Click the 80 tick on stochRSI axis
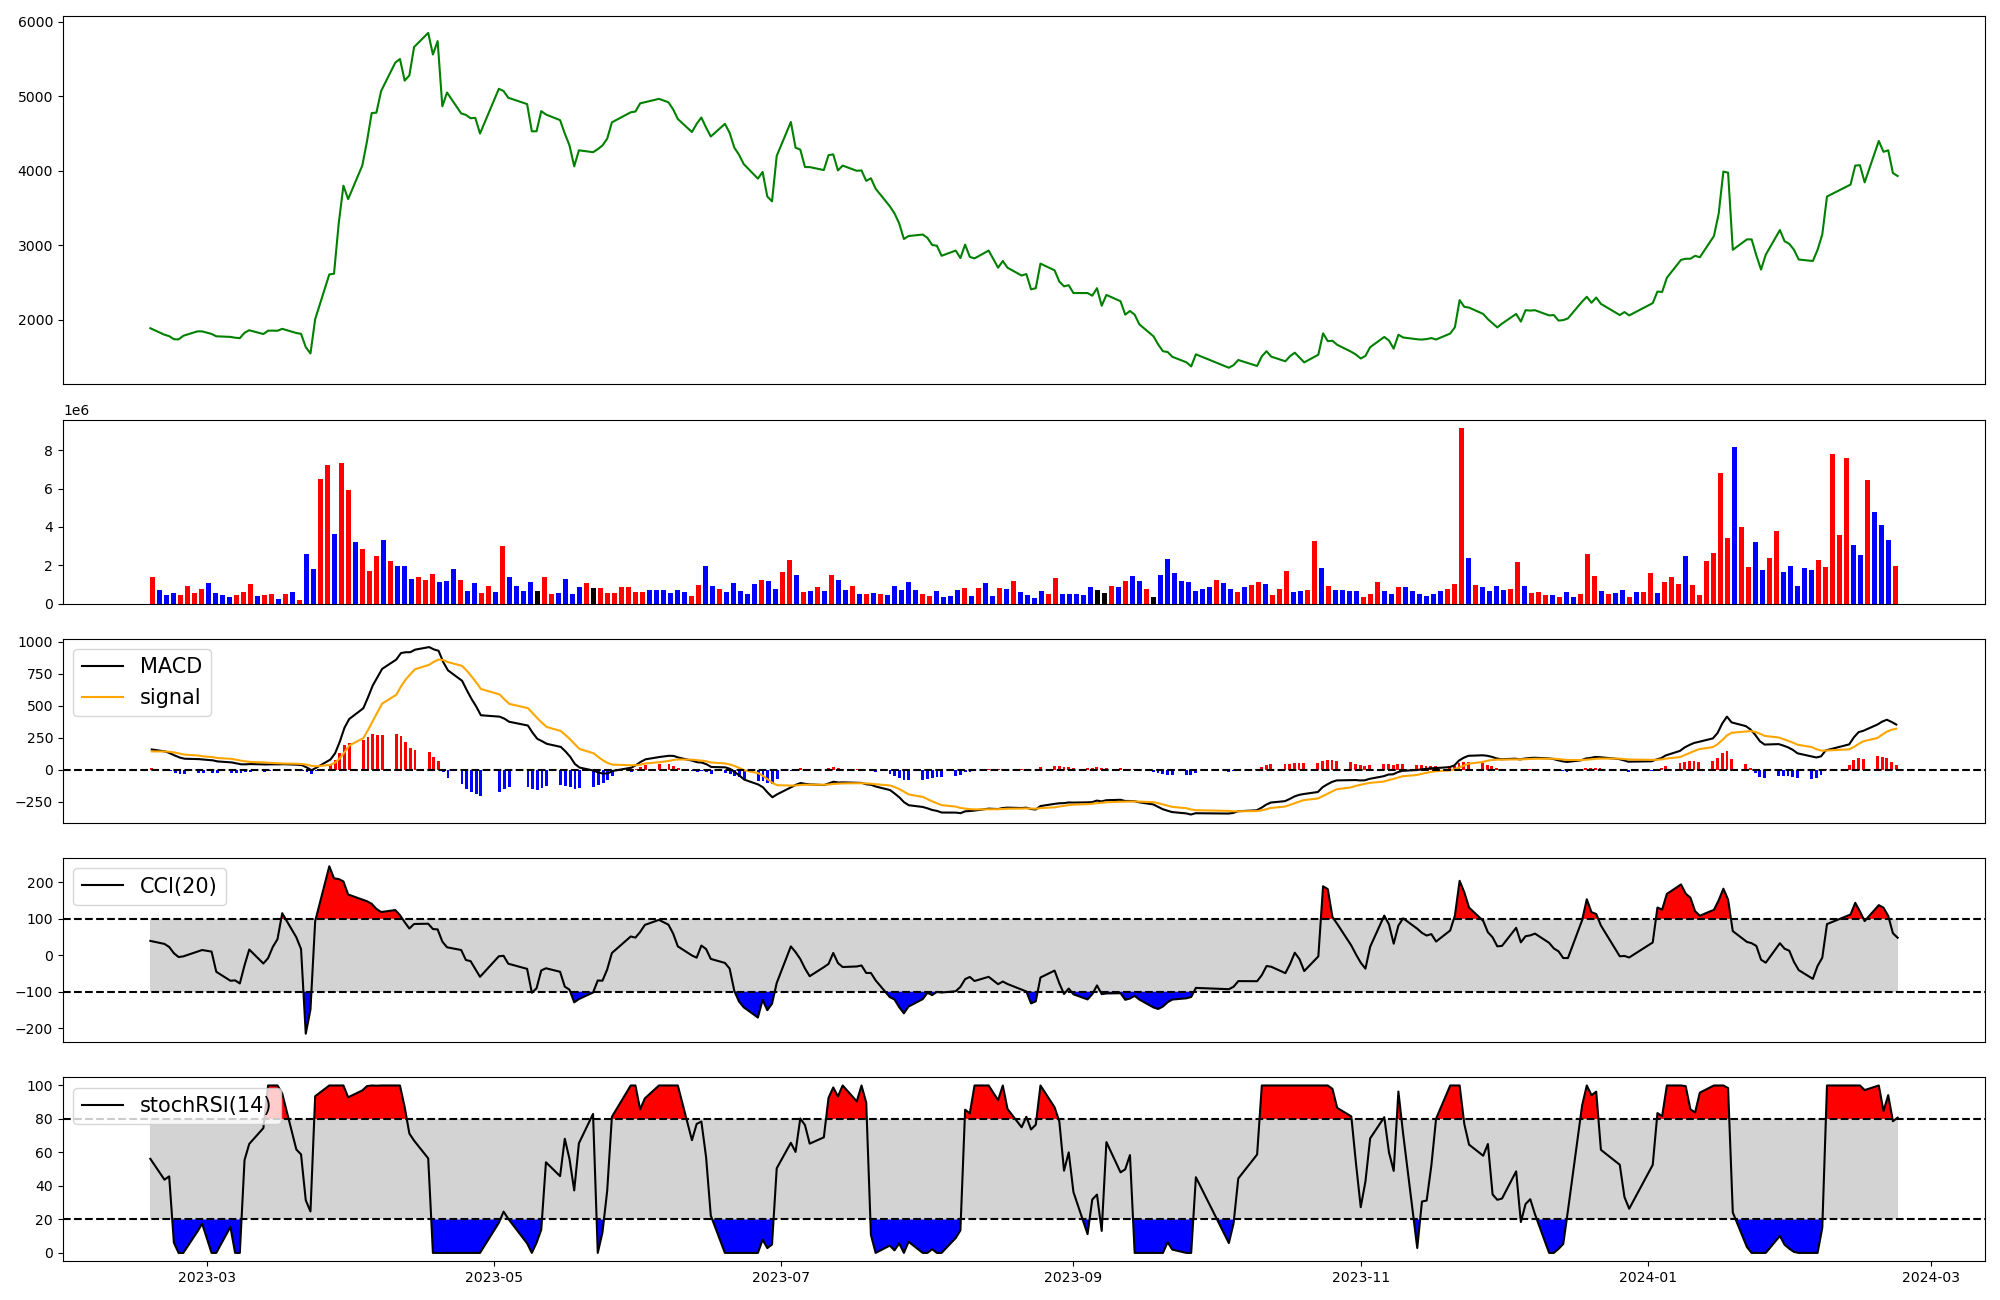The height and width of the screenshot is (1300, 2000). click(x=44, y=1119)
